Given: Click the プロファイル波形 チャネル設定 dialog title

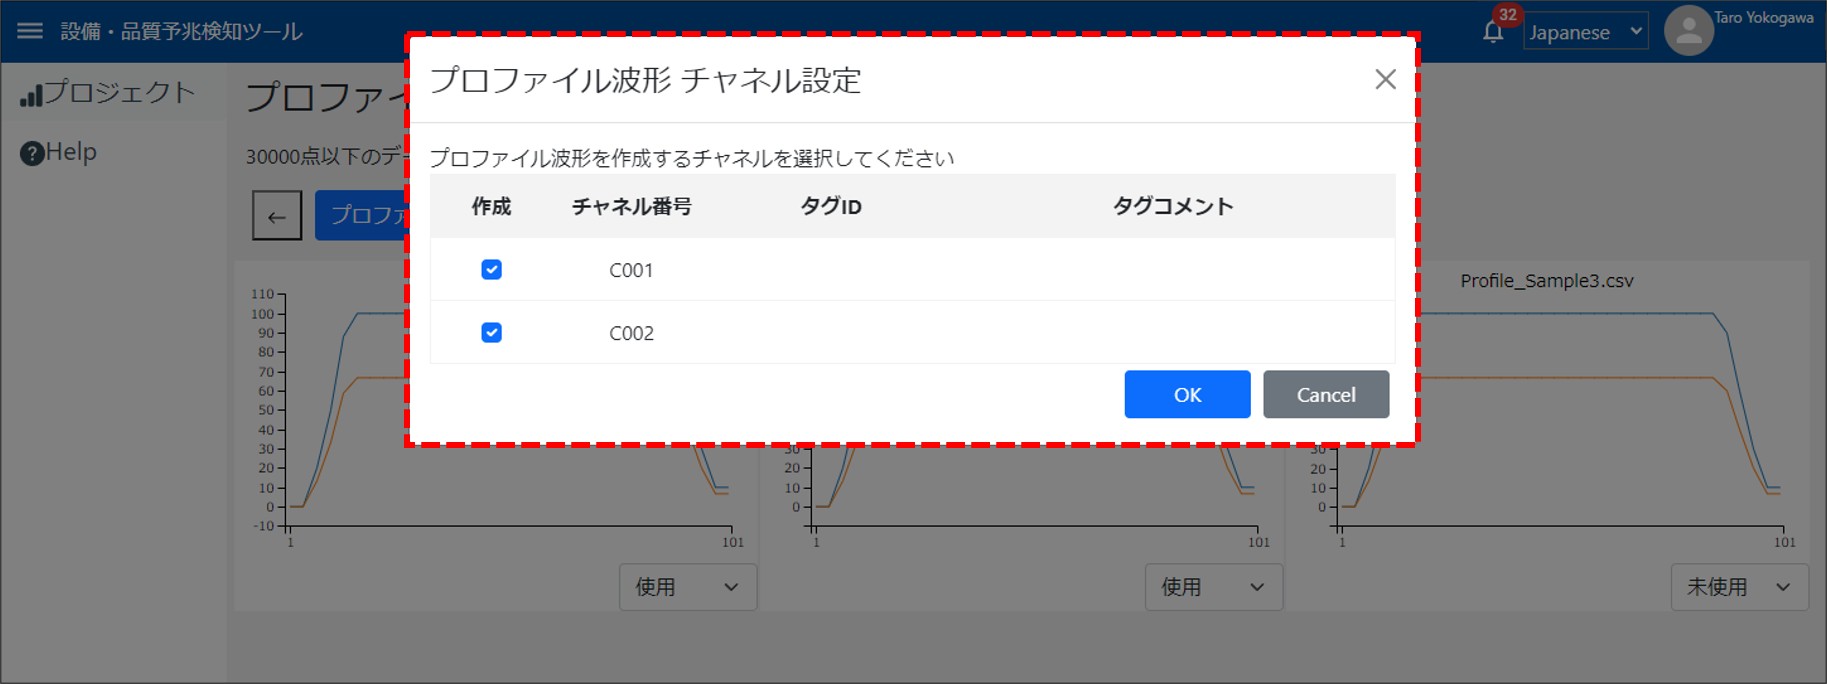Looking at the screenshot, I should click(645, 80).
